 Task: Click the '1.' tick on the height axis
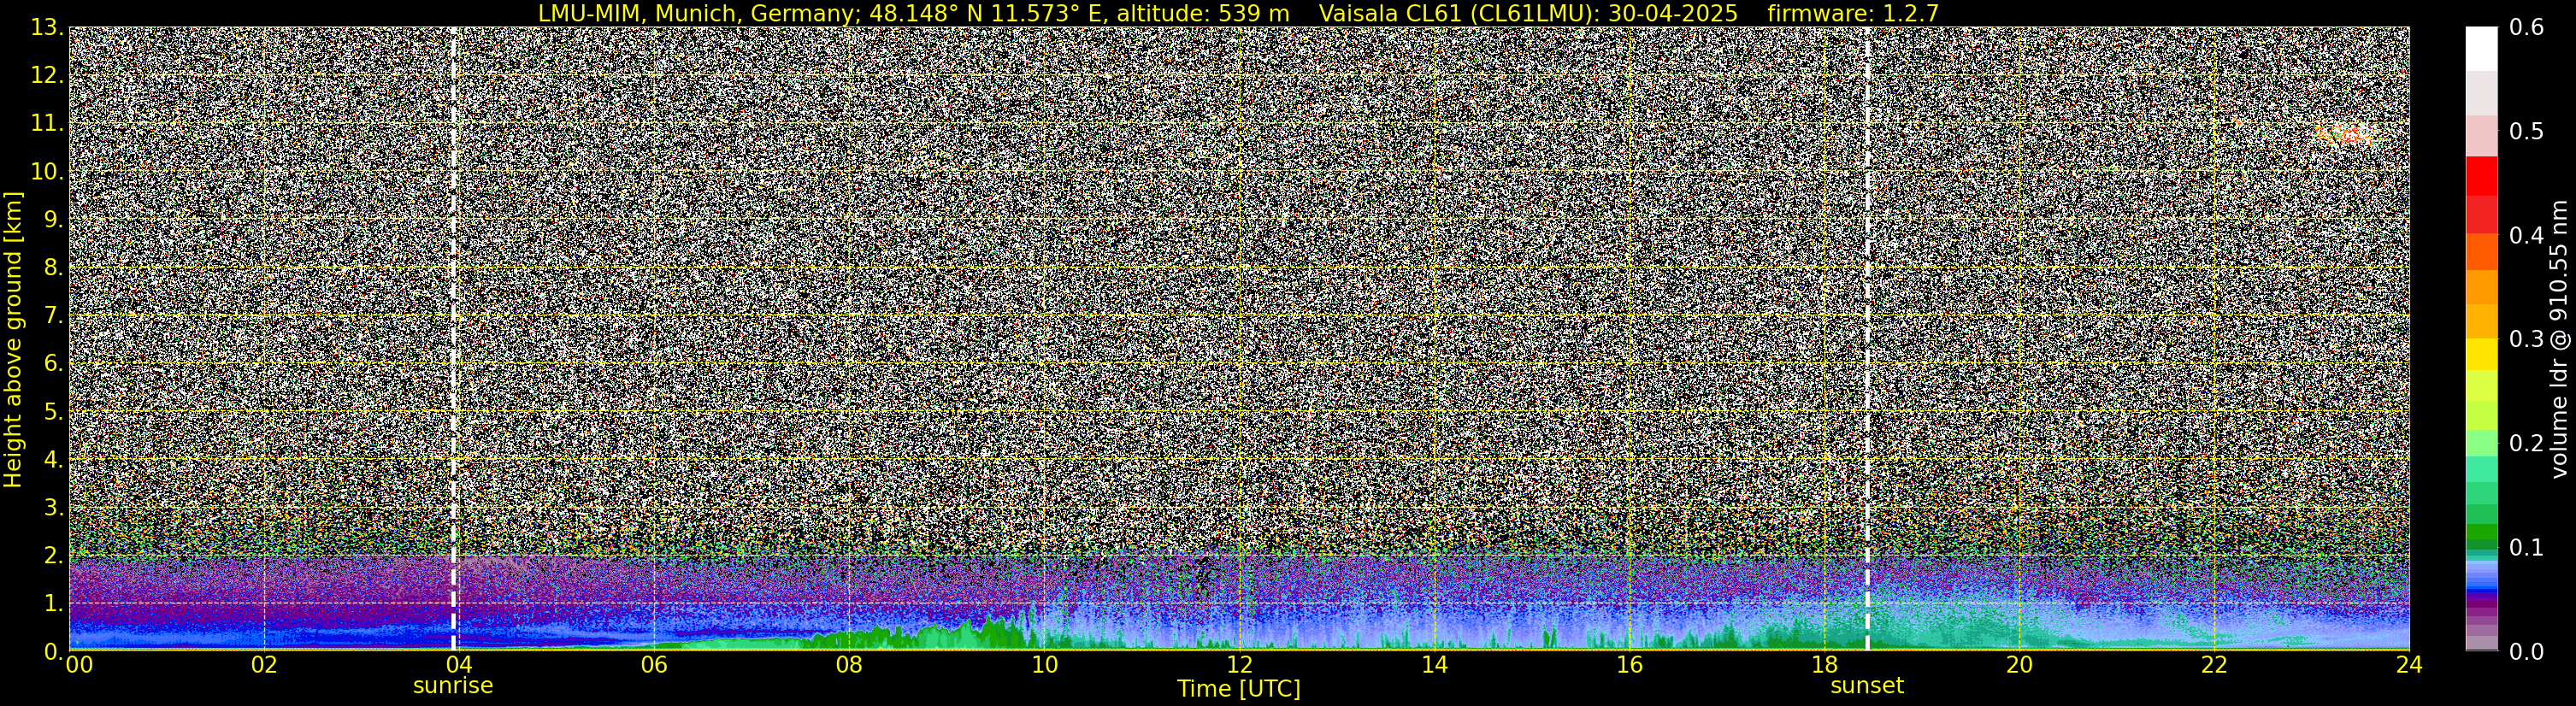pos(54,604)
